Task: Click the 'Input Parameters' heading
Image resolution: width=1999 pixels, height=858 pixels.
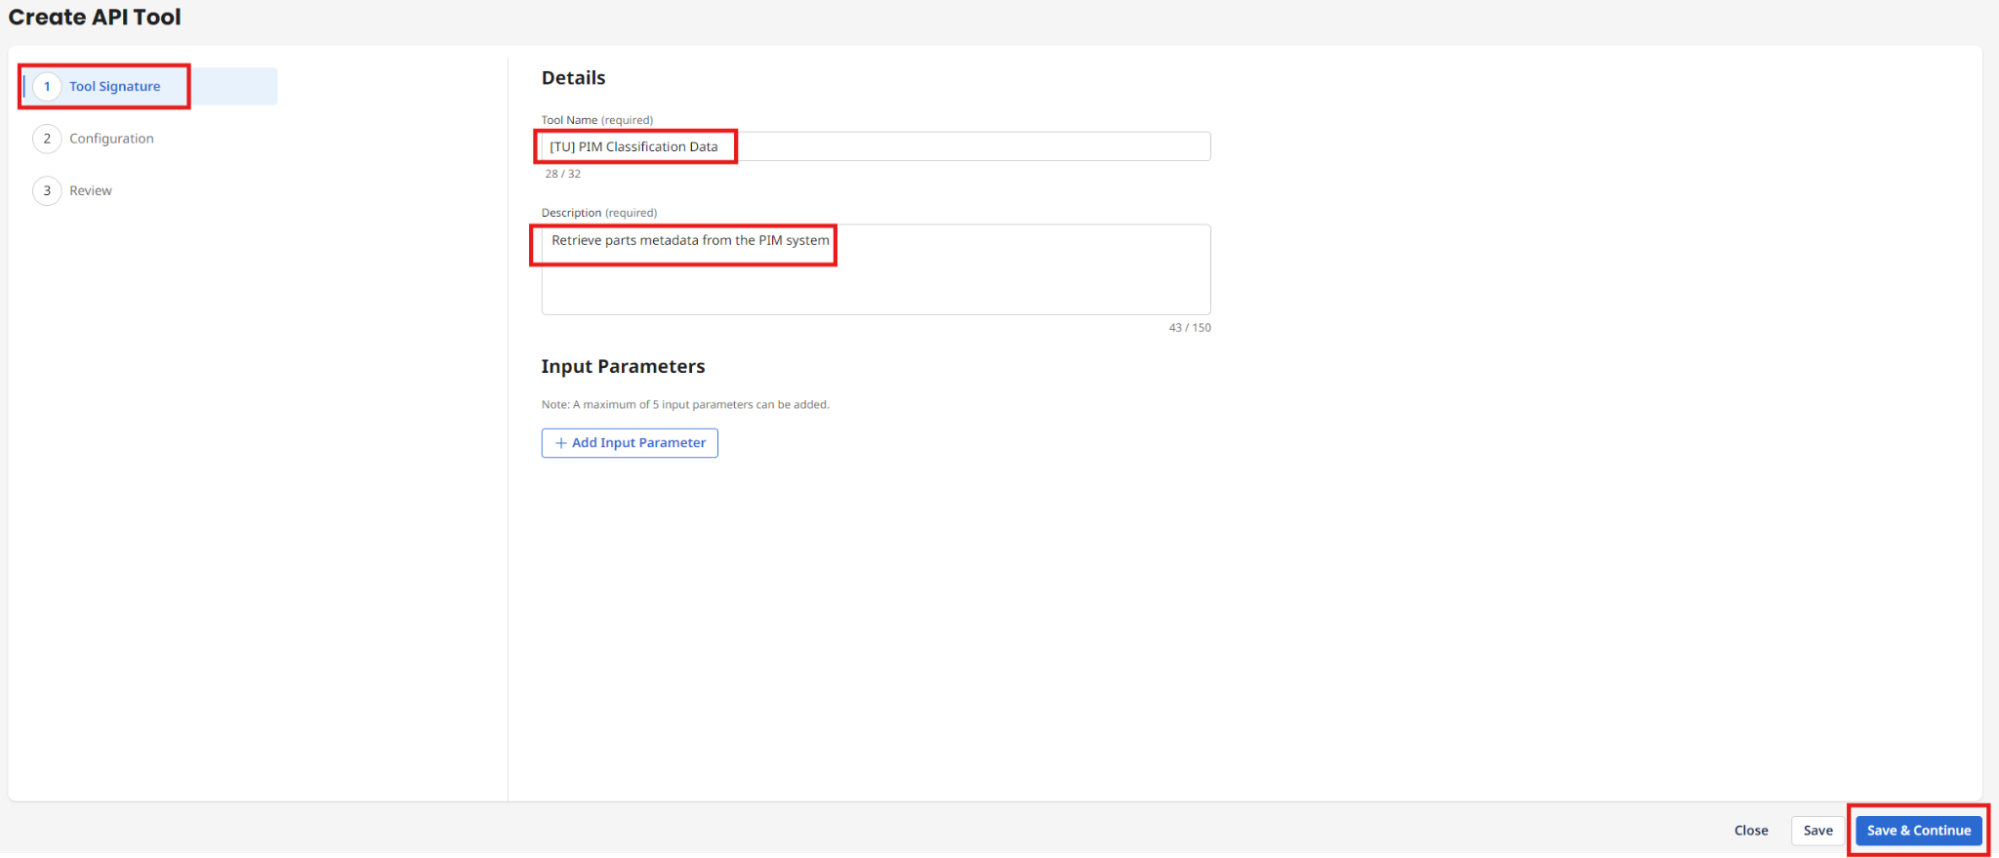Action: click(x=623, y=366)
